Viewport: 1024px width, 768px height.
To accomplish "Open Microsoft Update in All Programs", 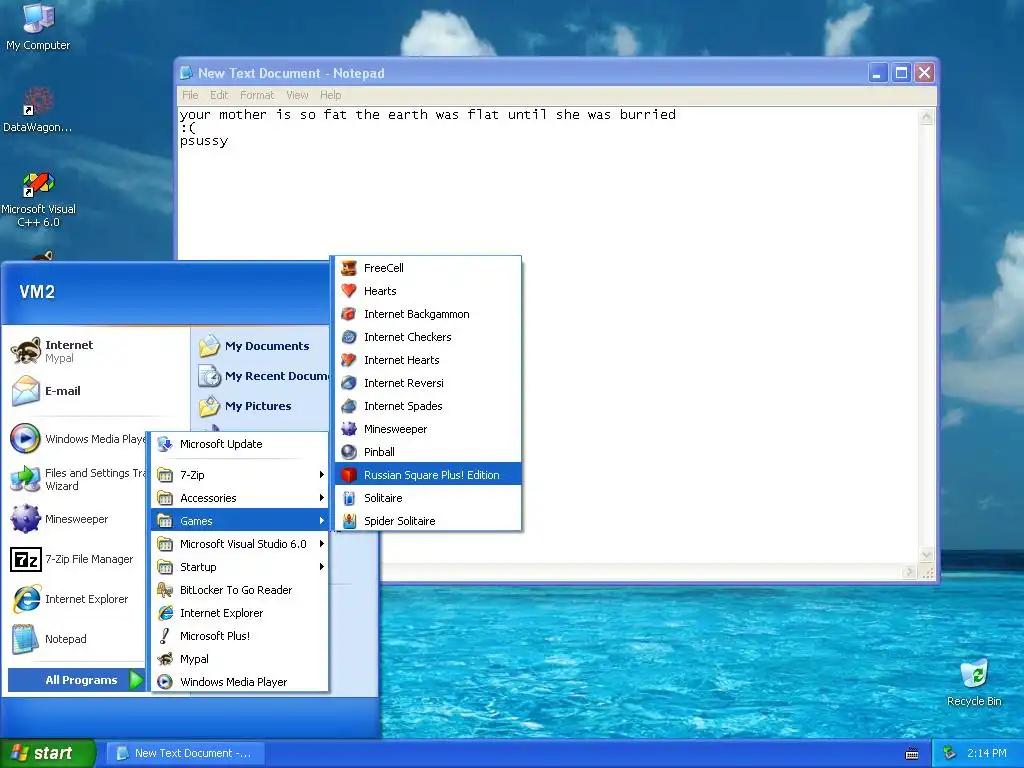I will (240, 444).
